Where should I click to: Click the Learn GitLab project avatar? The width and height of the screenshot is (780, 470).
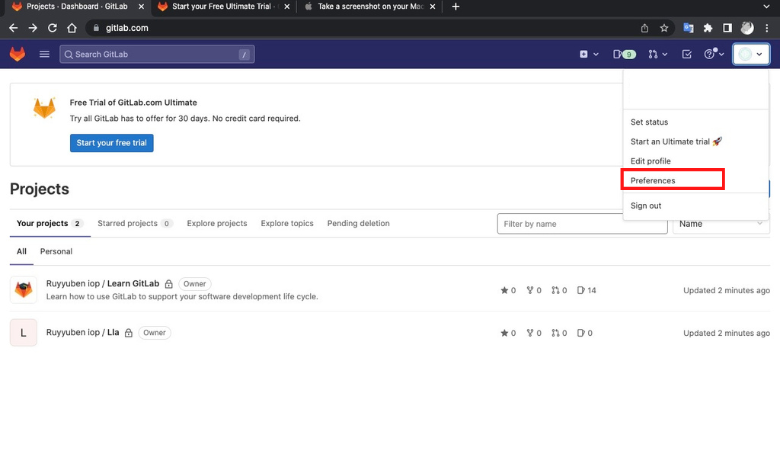[23, 289]
